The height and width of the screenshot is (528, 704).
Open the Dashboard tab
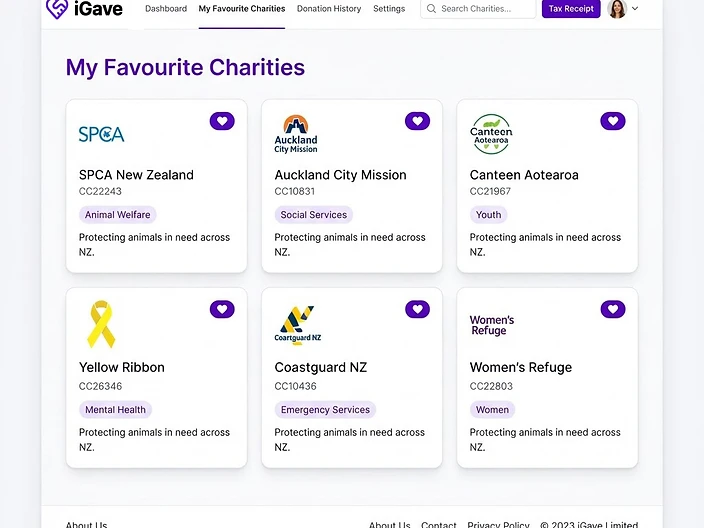click(166, 9)
